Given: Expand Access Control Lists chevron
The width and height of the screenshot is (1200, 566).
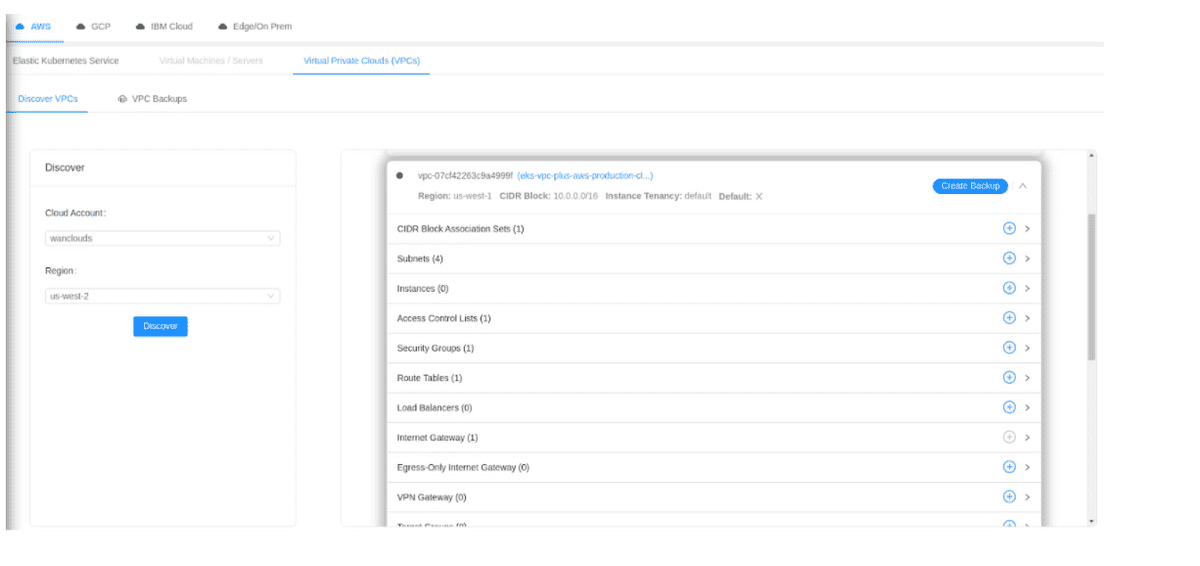Looking at the screenshot, I should coord(1028,319).
